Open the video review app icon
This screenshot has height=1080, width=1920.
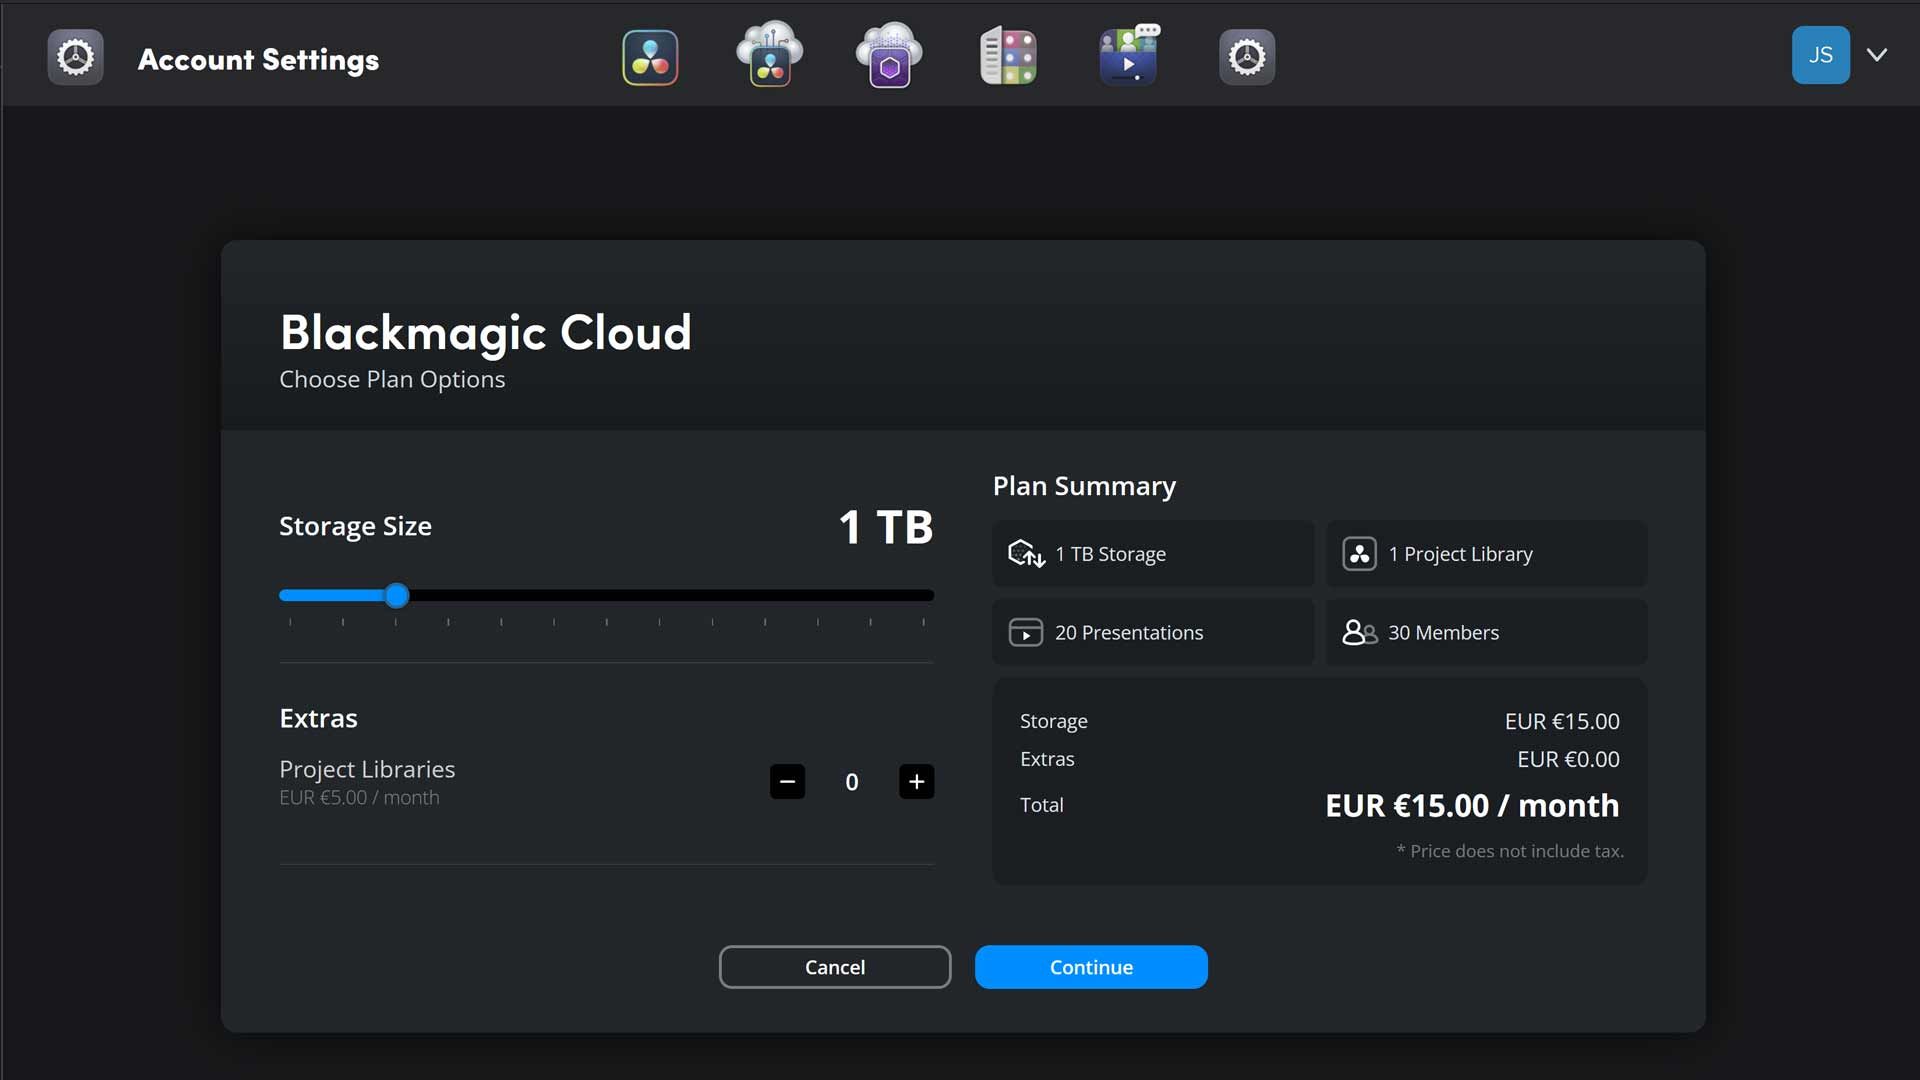pyautogui.click(x=1128, y=55)
